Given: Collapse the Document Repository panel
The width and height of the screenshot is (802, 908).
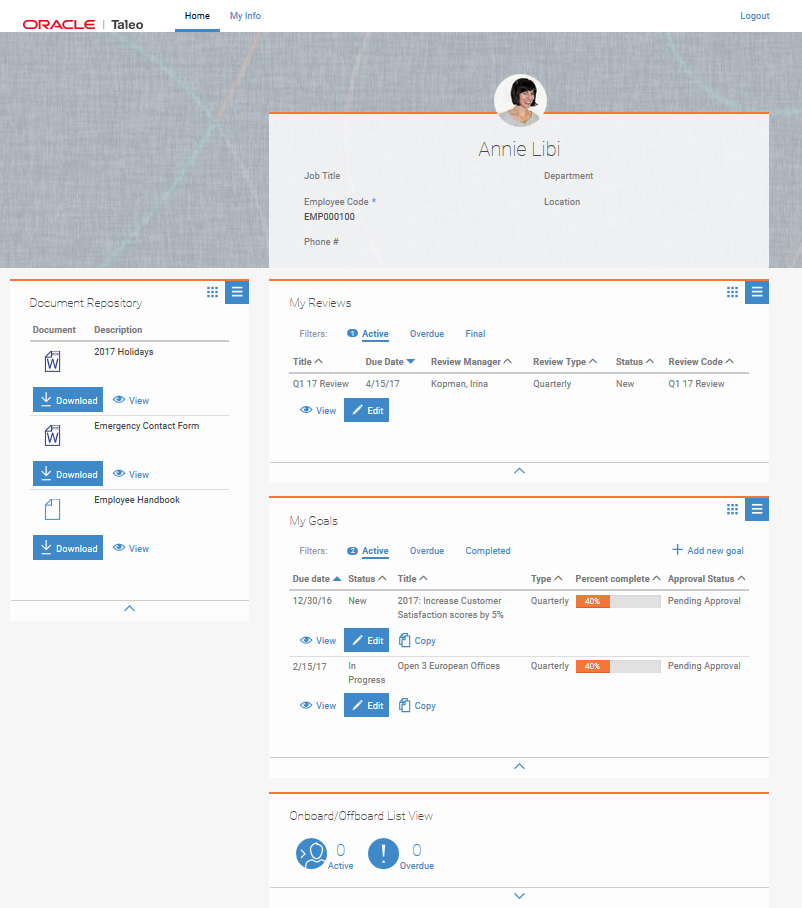Looking at the screenshot, I should pyautogui.click(x=130, y=609).
